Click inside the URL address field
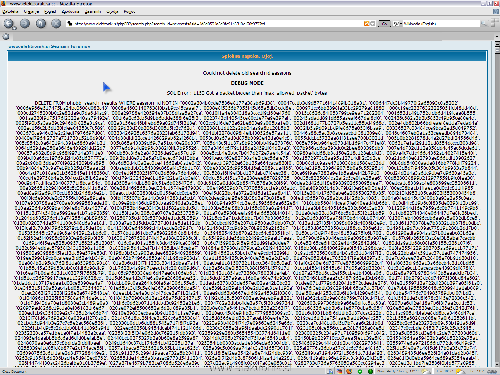Screen dimensions: 500x375 [x=217, y=24]
